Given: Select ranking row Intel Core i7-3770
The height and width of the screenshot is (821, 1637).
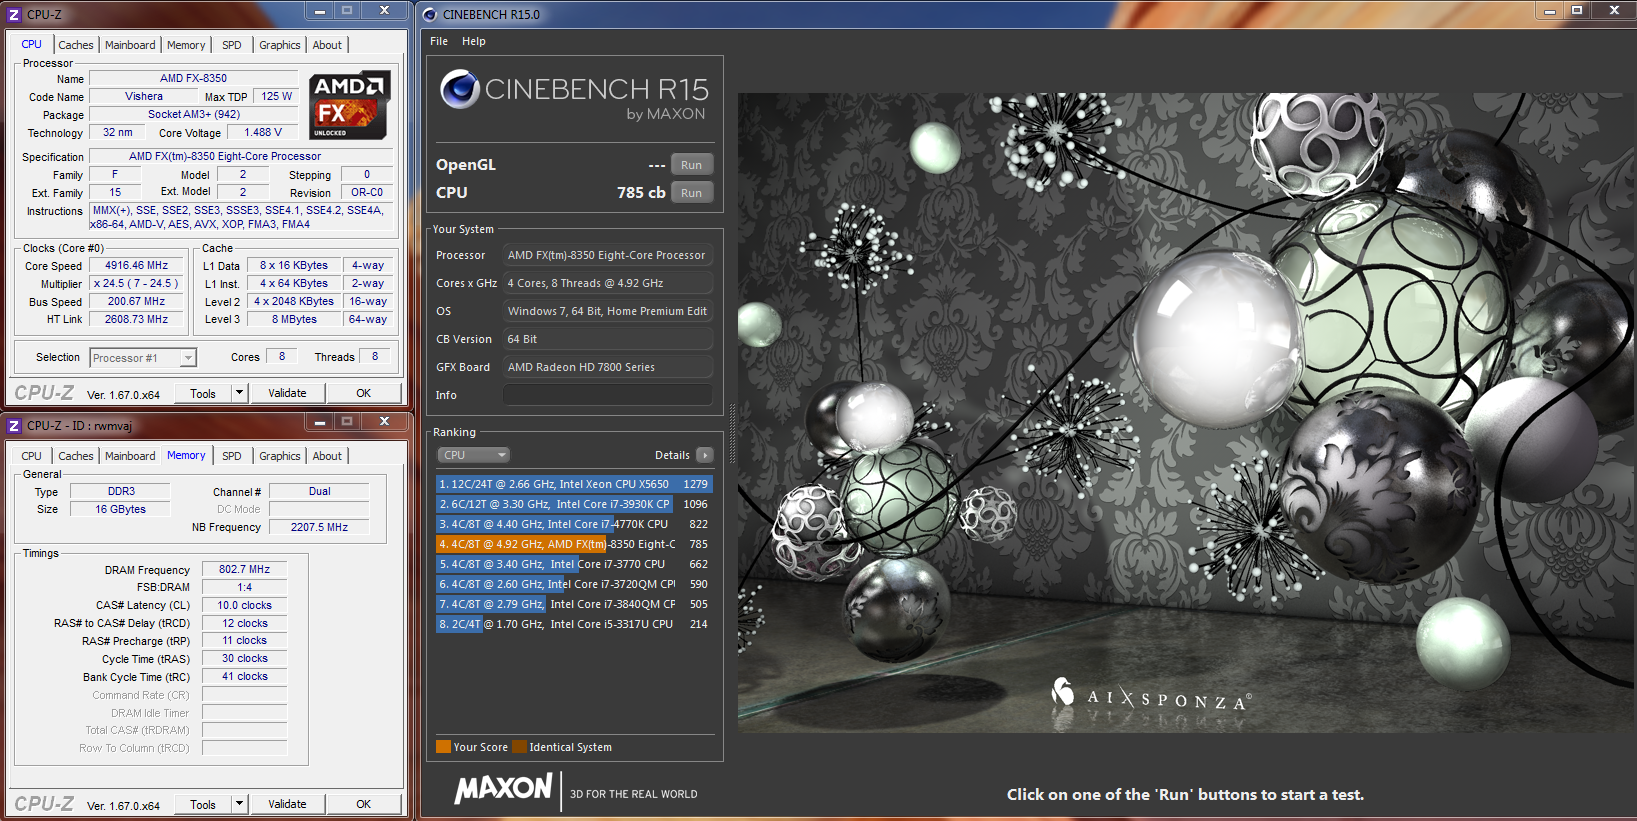Looking at the screenshot, I should point(574,564).
